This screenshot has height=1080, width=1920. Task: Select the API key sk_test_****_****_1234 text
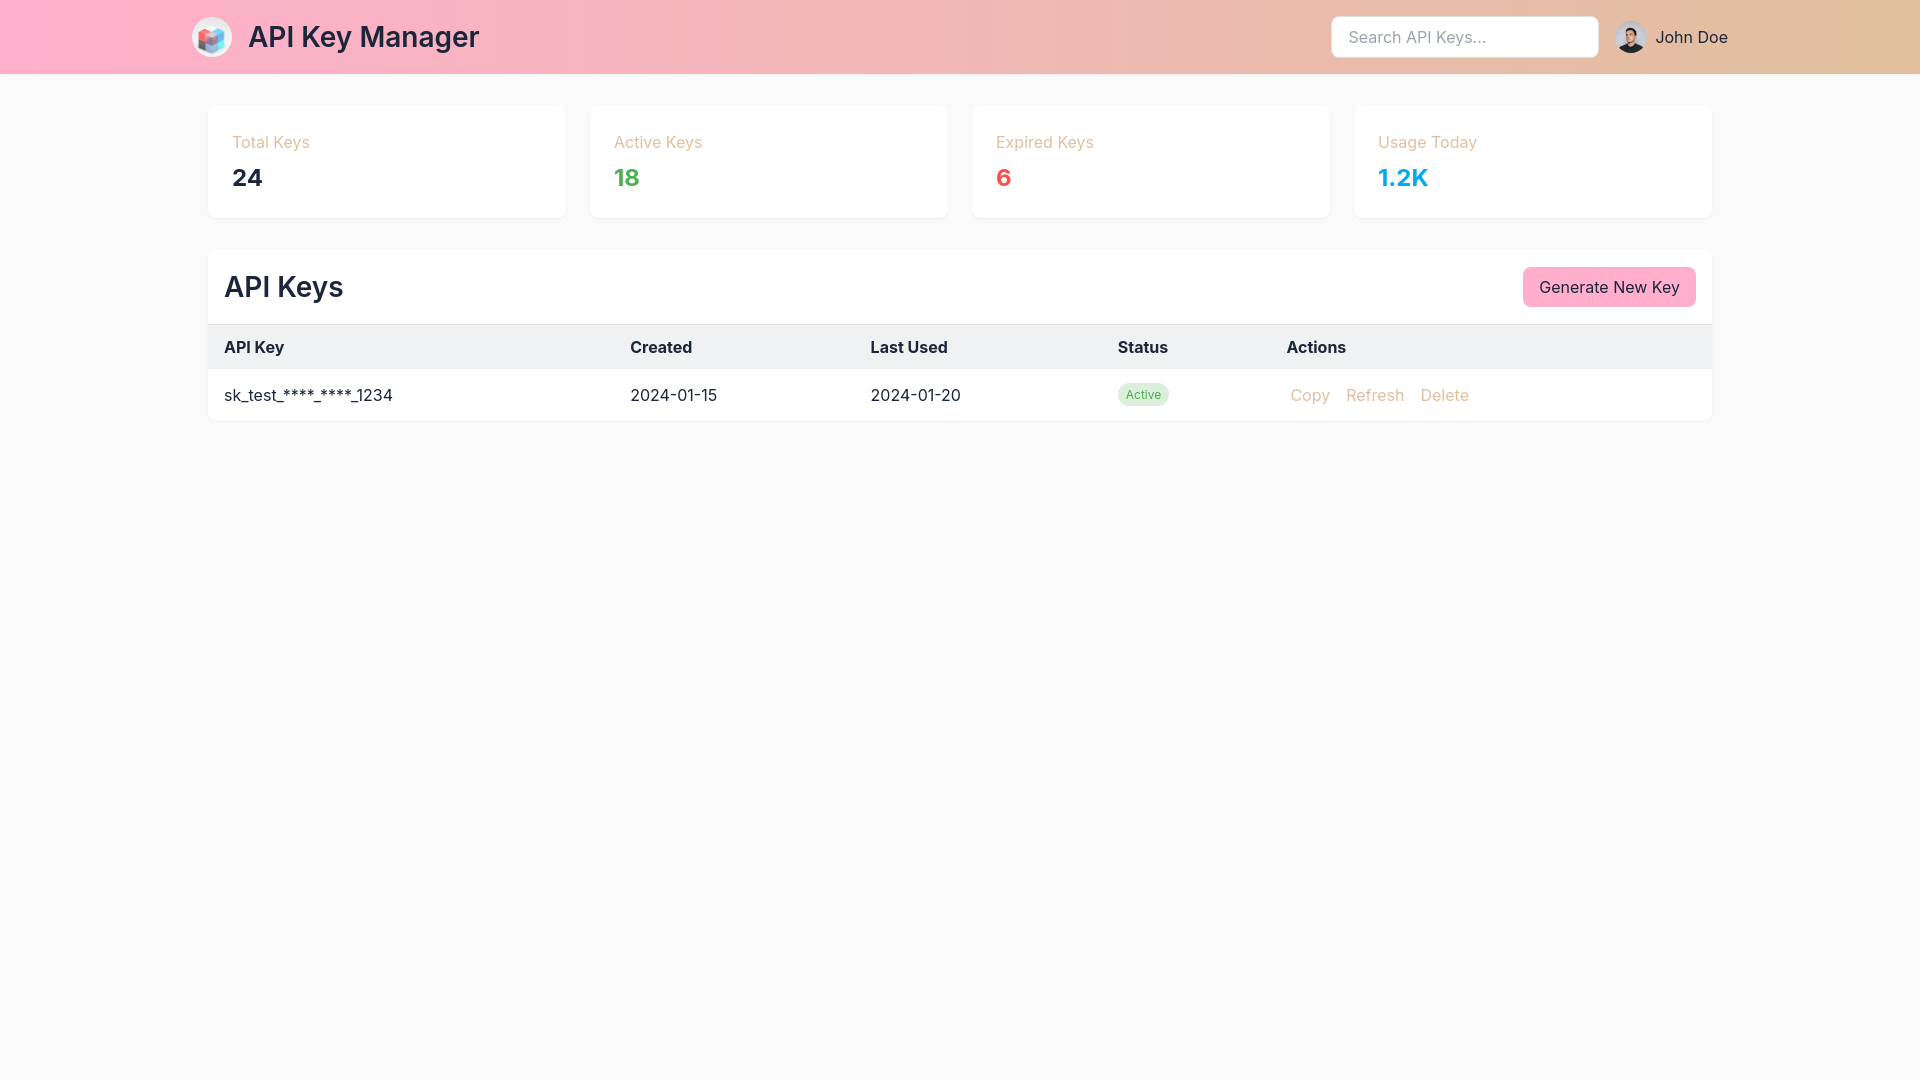click(x=308, y=395)
